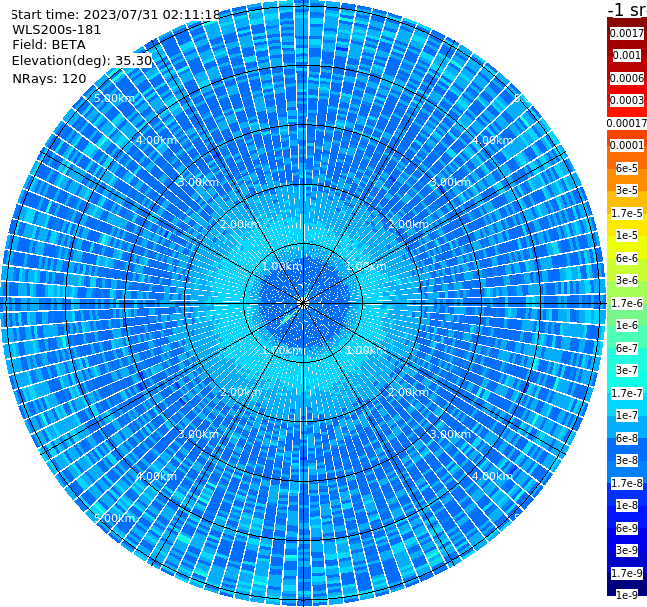Pick the 1.7e-8 colorbar tick
Screen dimensions: 647x607
tap(627, 483)
